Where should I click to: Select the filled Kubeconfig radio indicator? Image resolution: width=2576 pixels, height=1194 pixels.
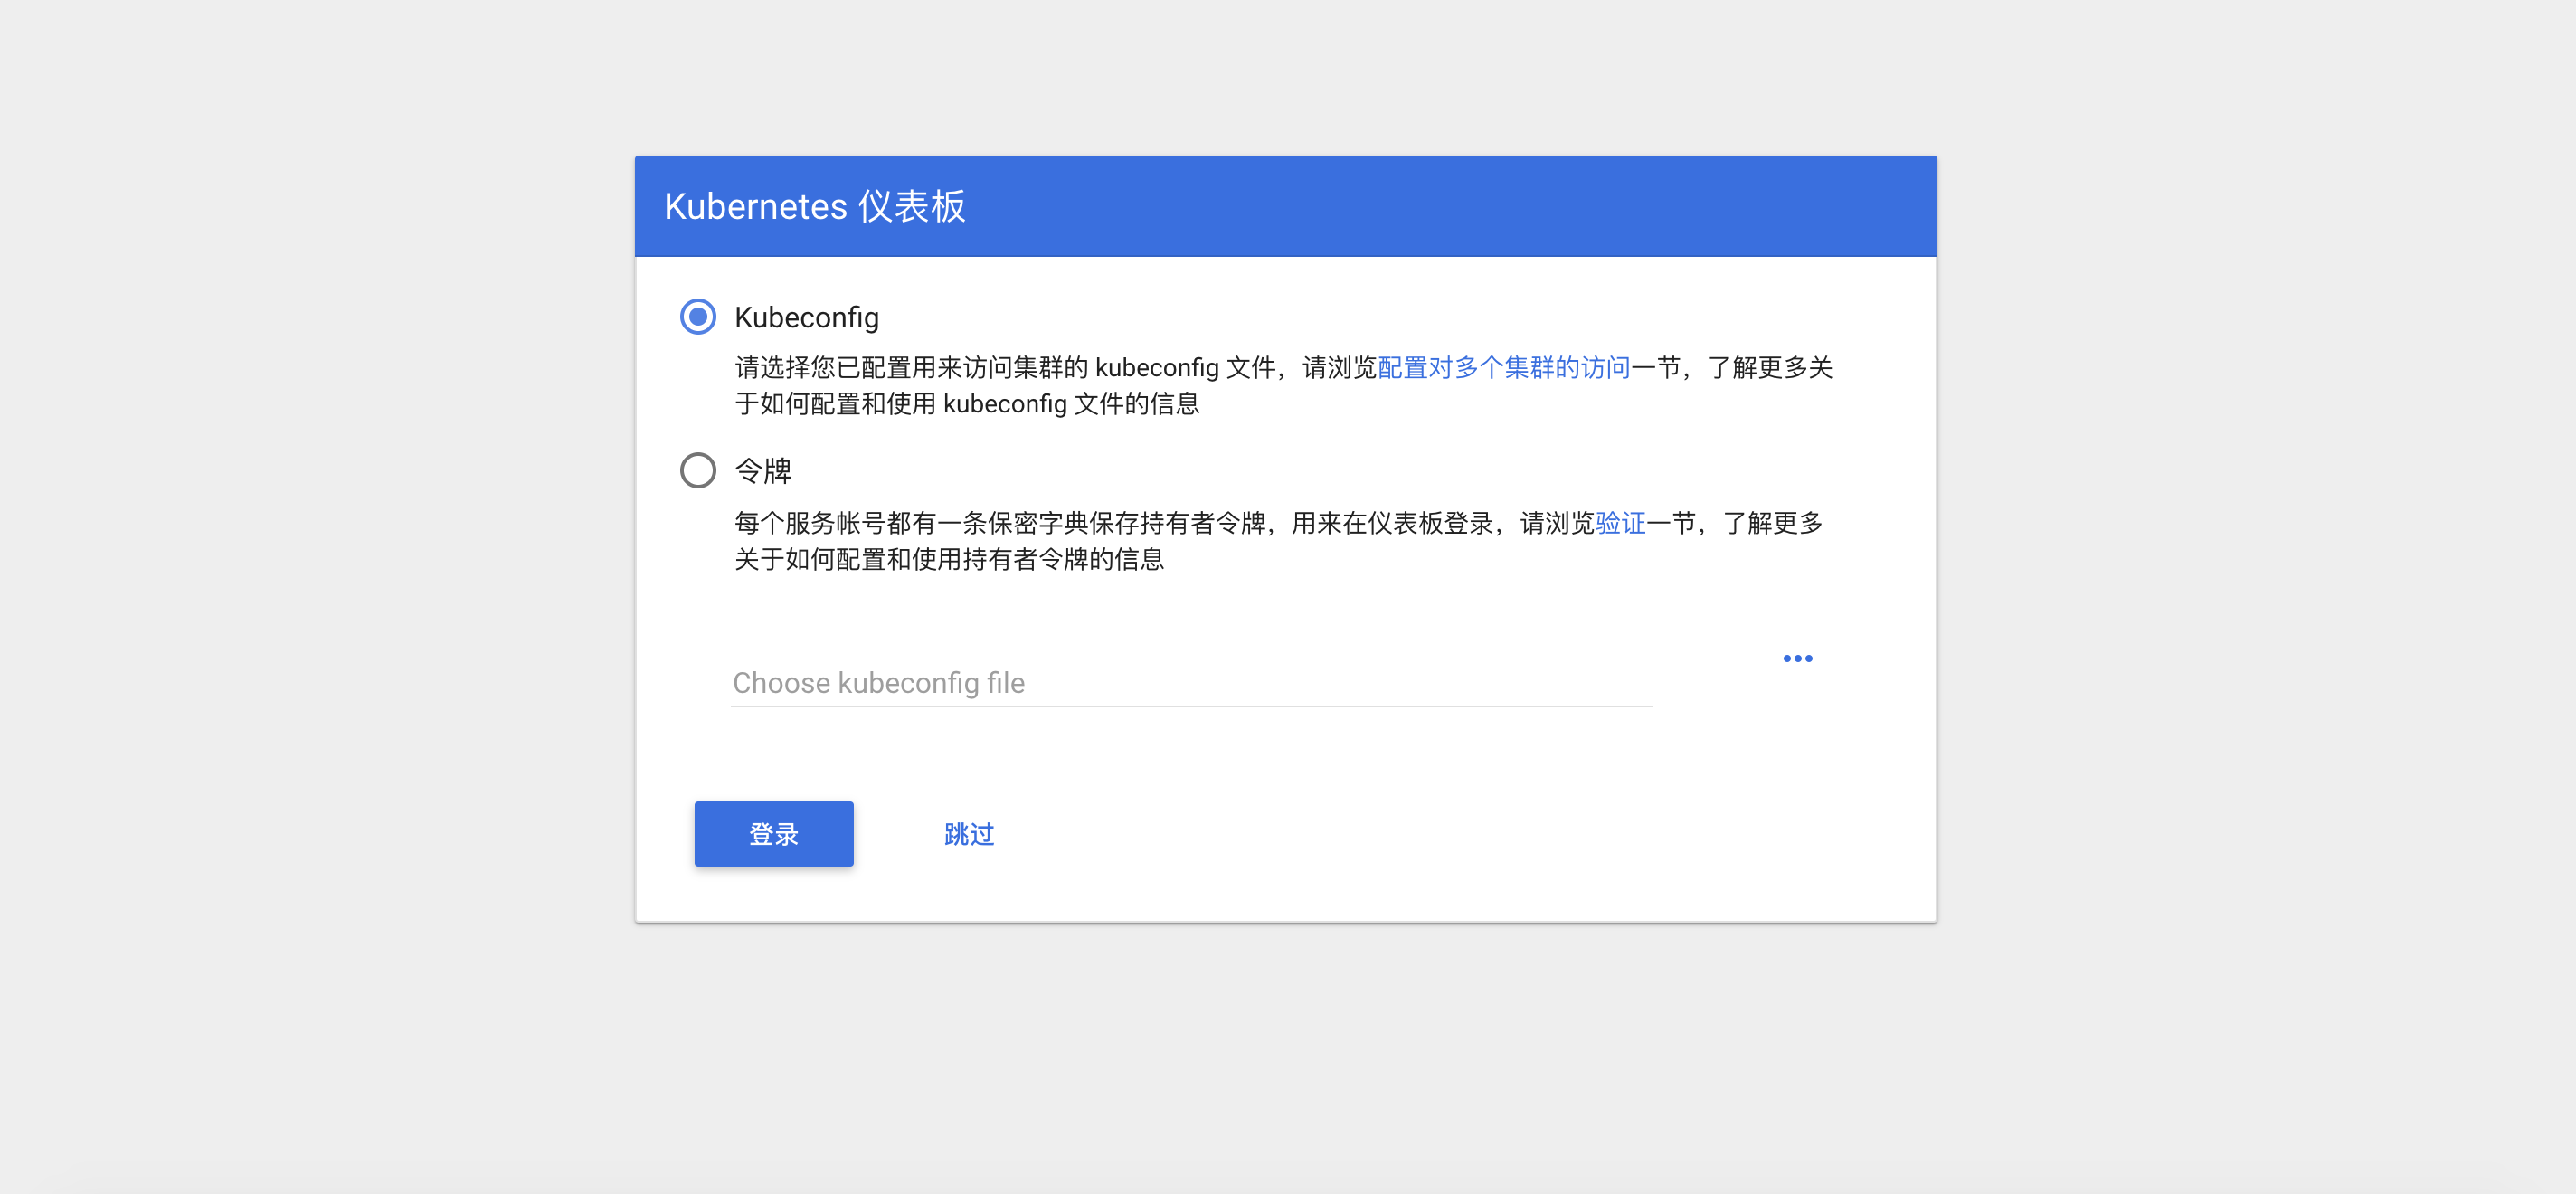click(x=698, y=317)
